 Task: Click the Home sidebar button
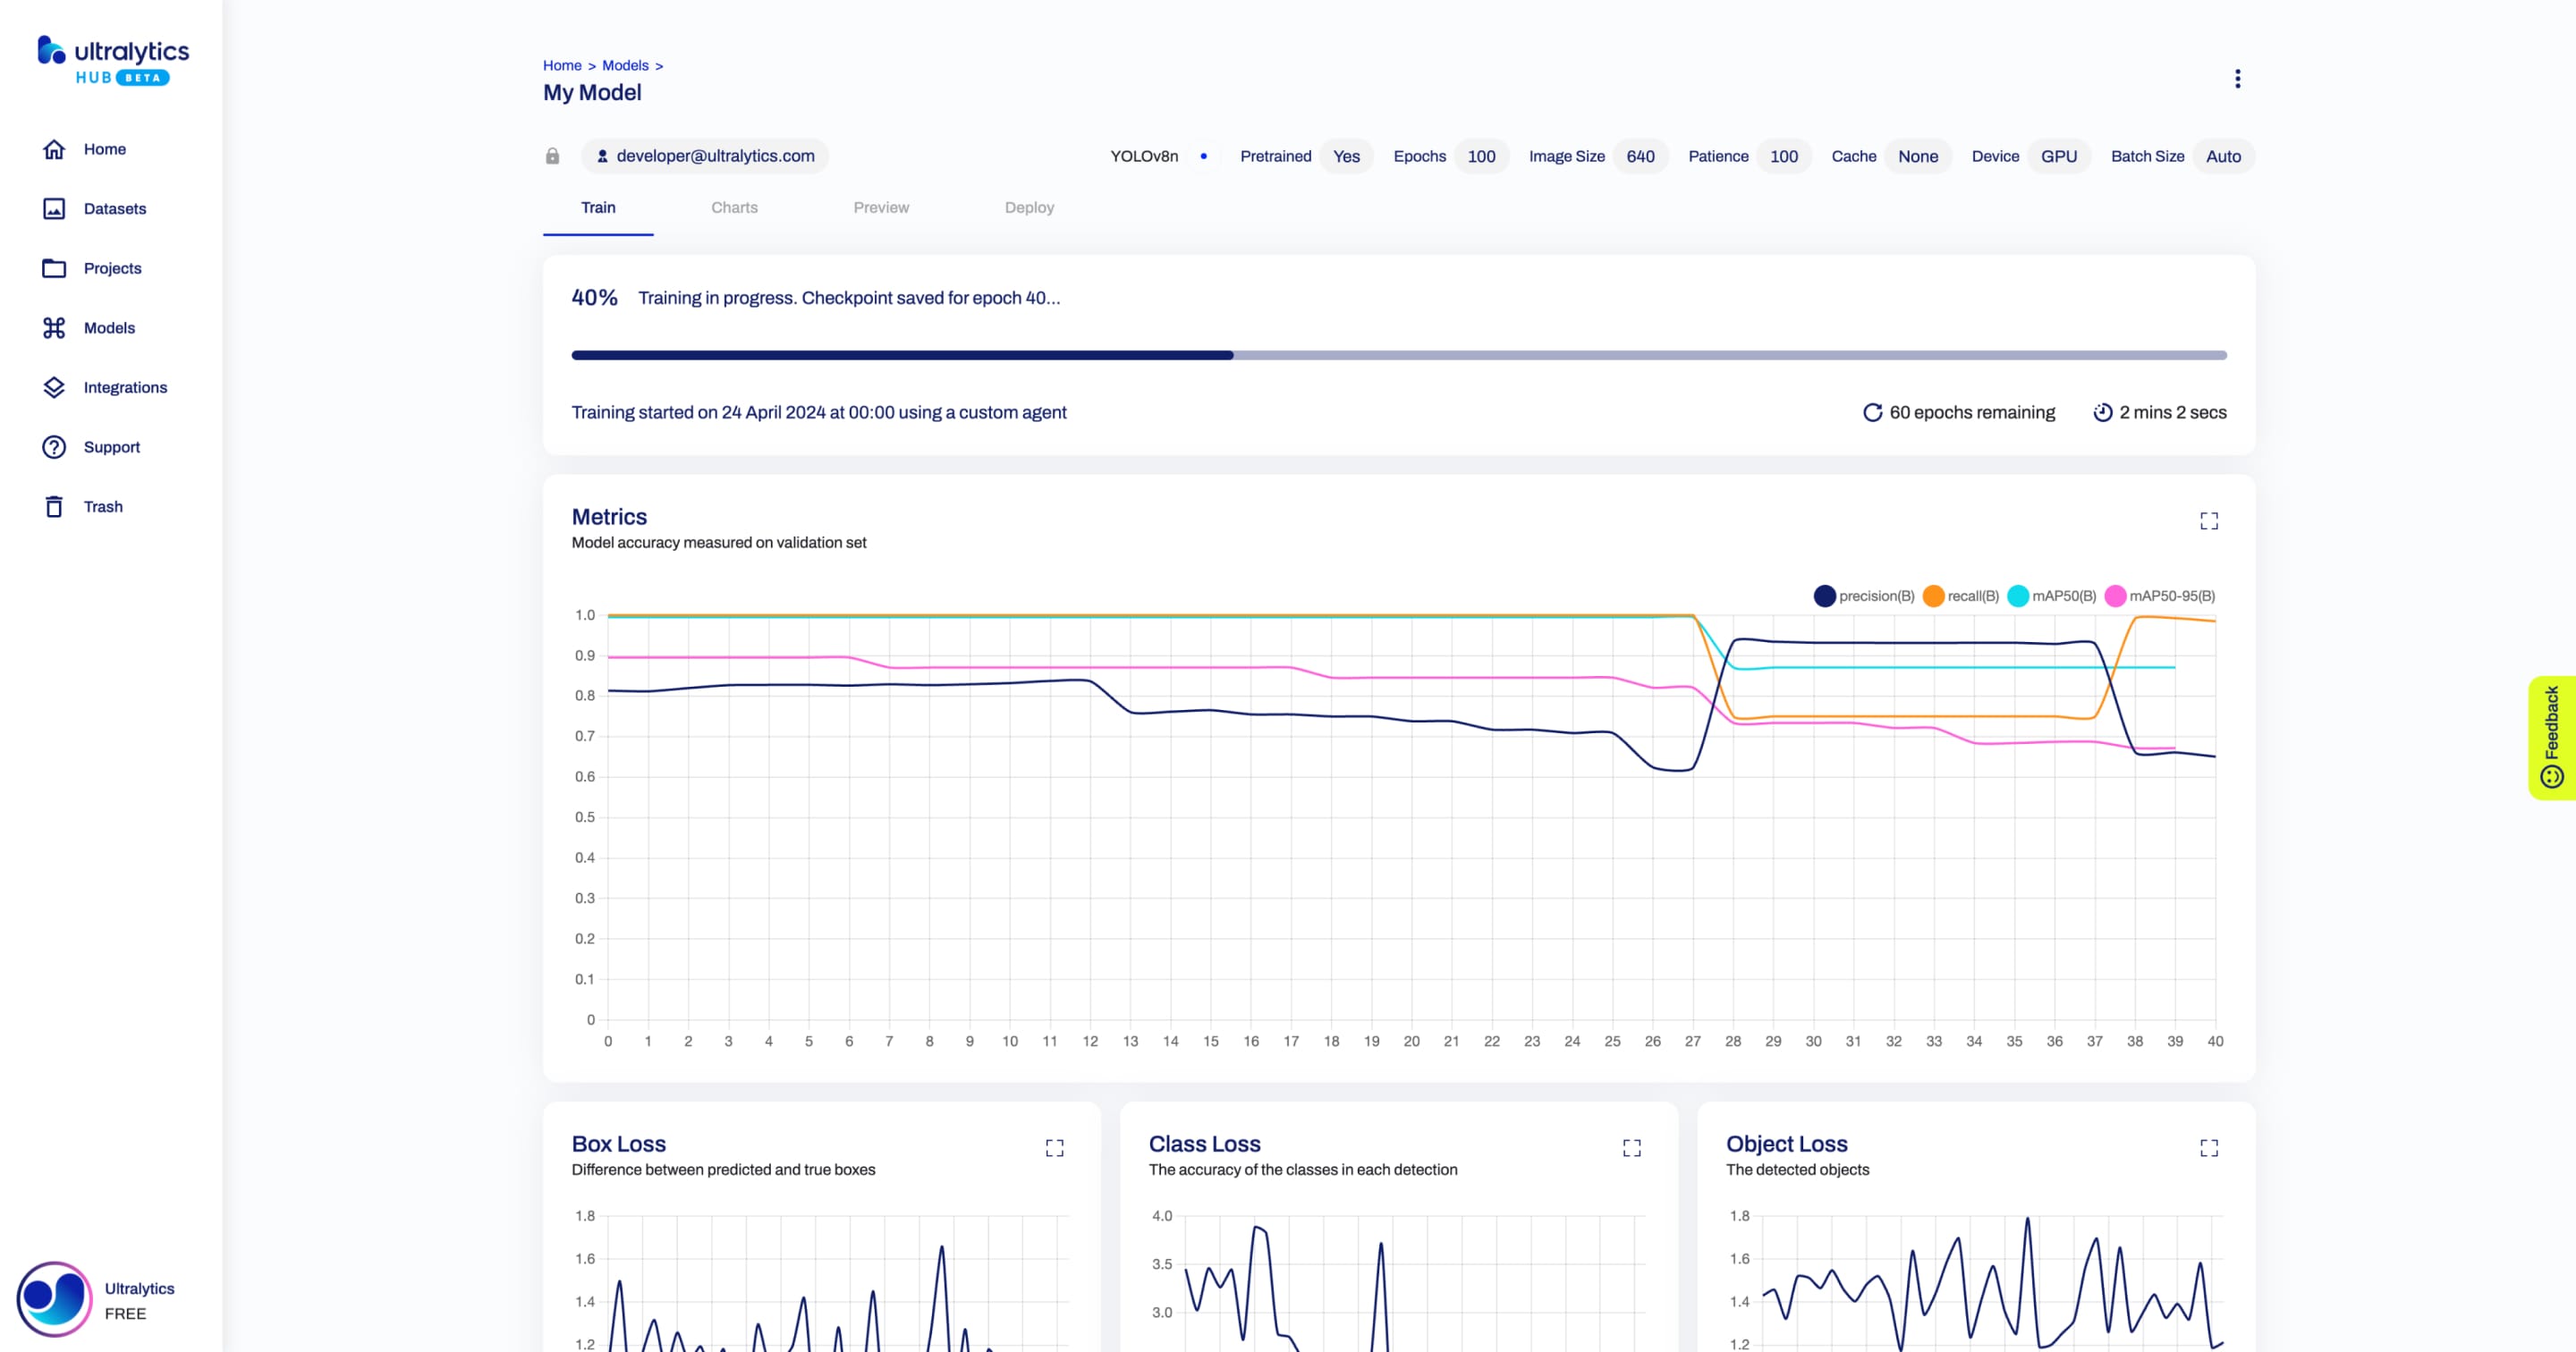(106, 148)
